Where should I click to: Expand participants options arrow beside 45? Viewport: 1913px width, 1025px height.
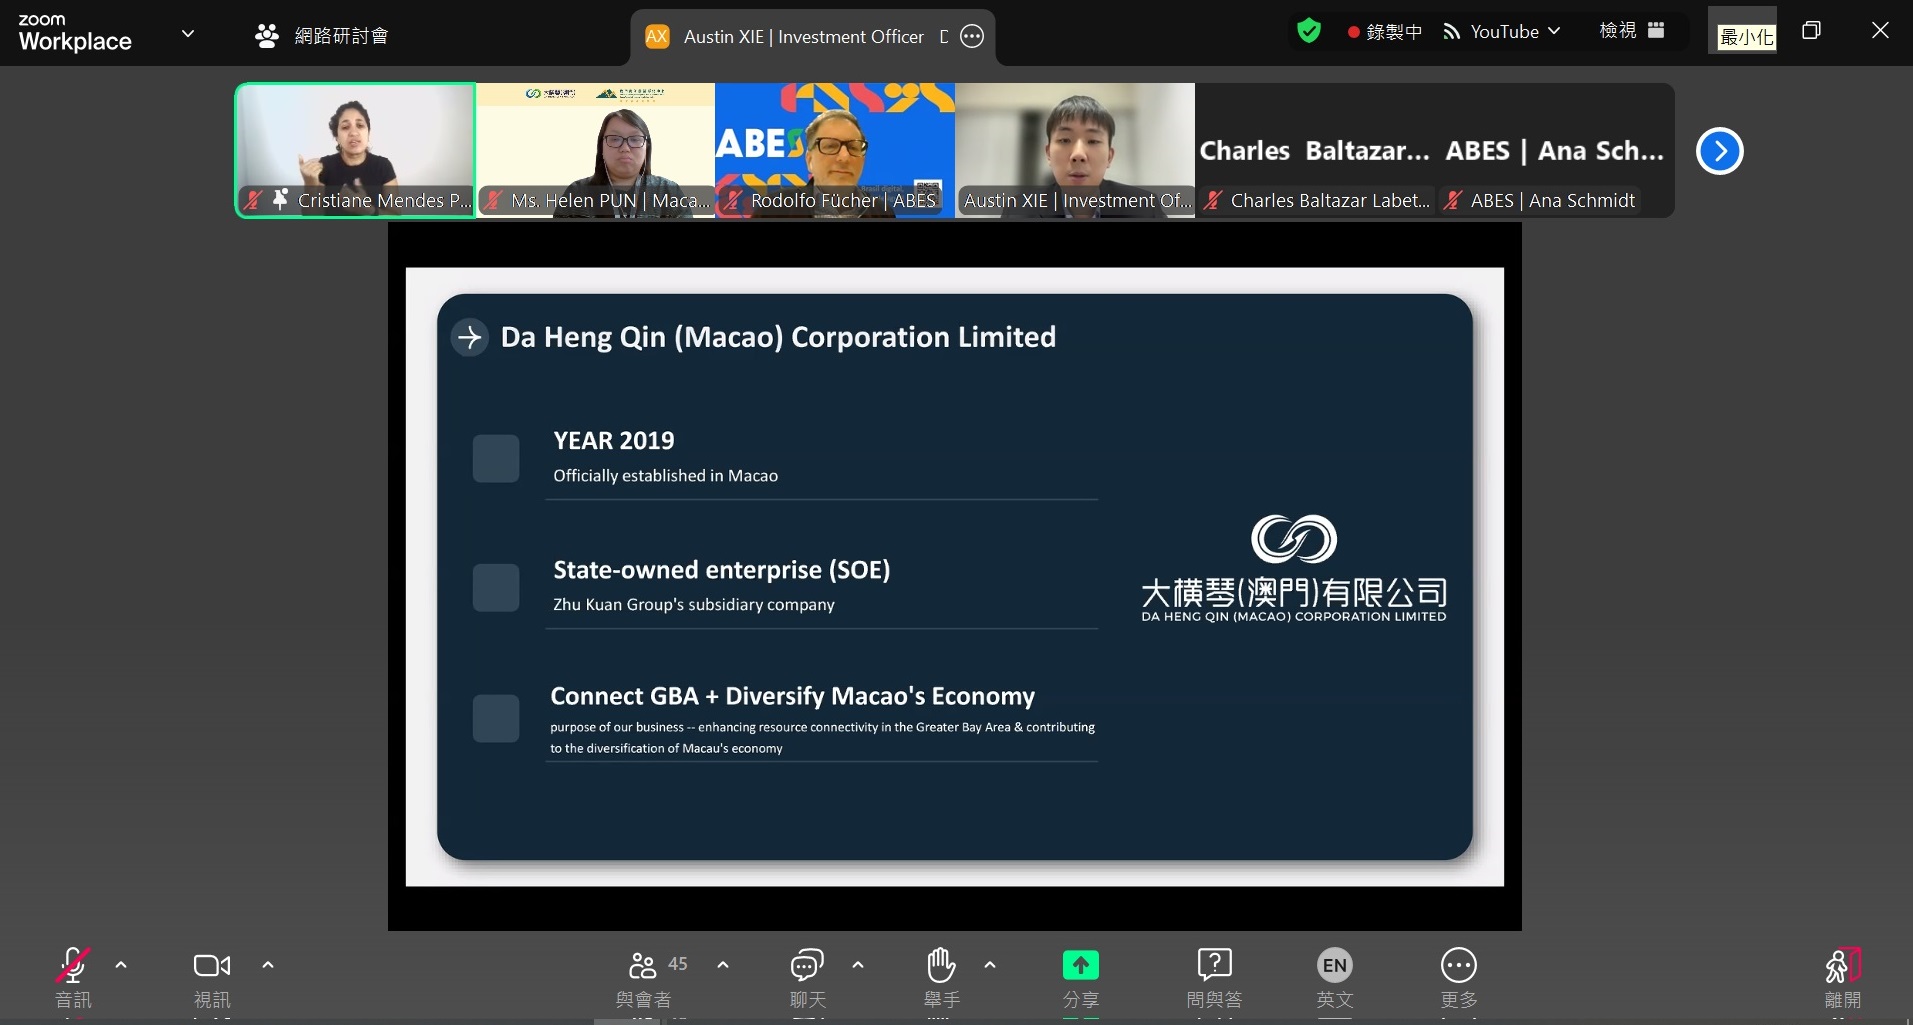(723, 965)
